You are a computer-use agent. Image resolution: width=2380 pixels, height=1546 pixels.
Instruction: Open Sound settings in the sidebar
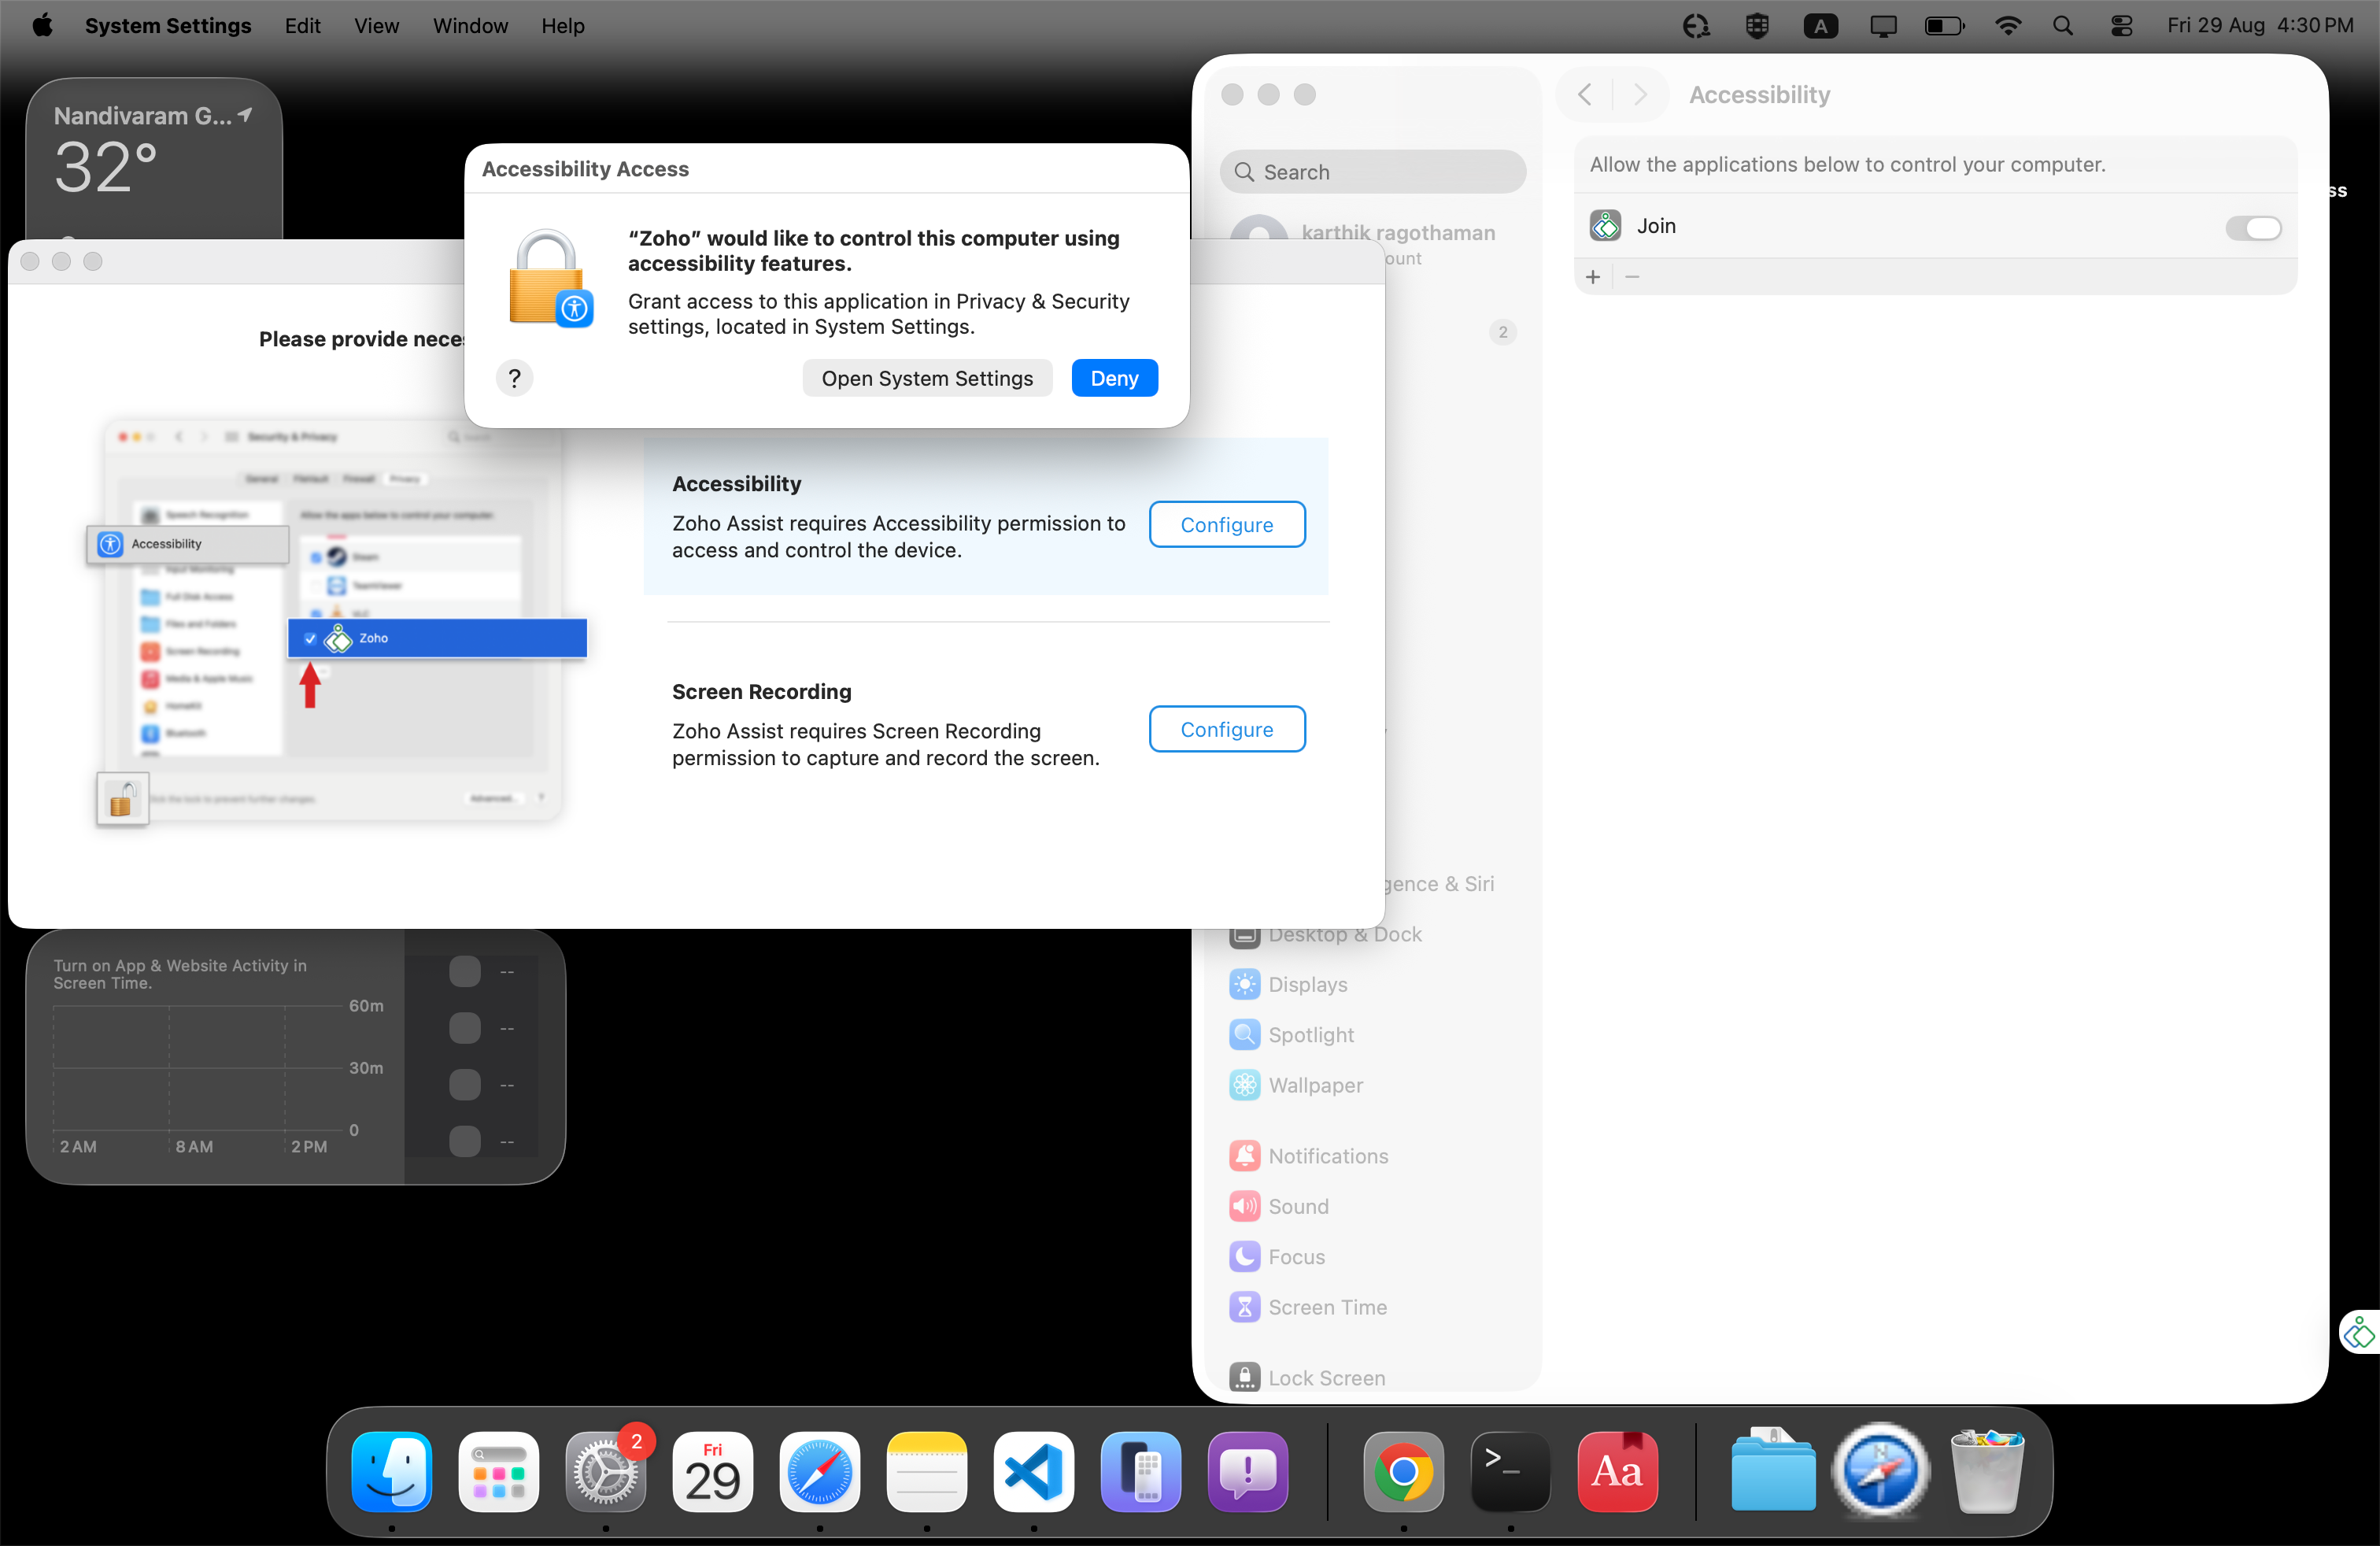point(1298,1206)
